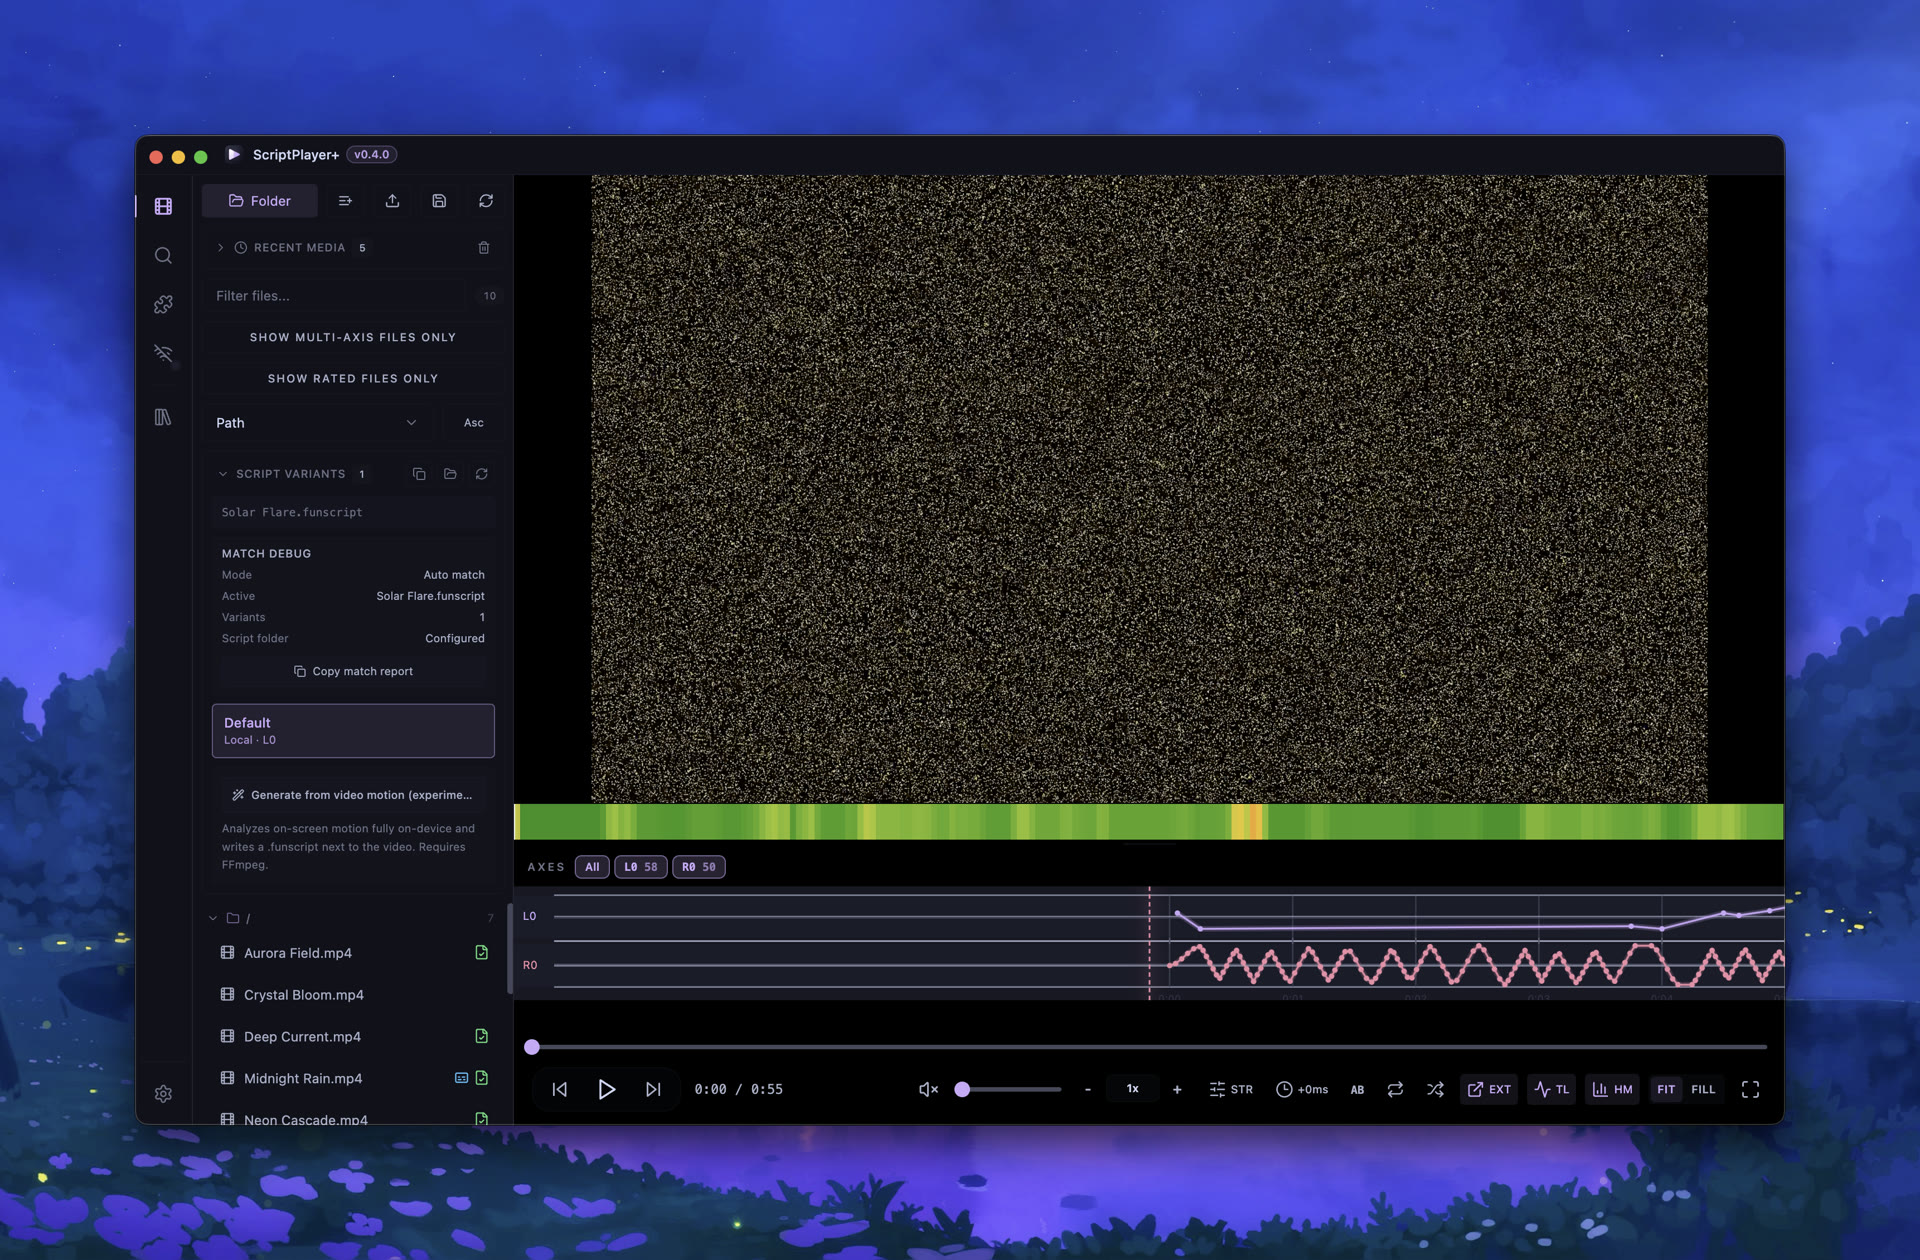Click Copy match report
The image size is (1920, 1260).
coord(353,671)
